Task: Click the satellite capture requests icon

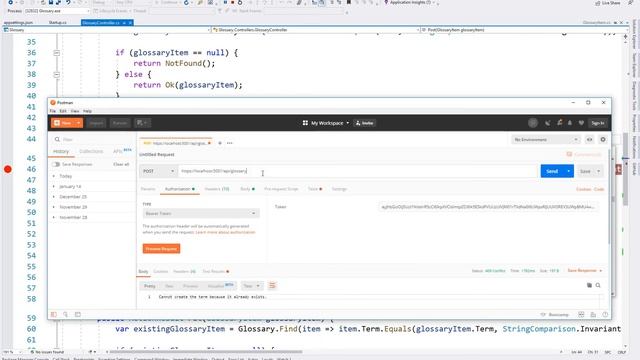Action: [548, 123]
